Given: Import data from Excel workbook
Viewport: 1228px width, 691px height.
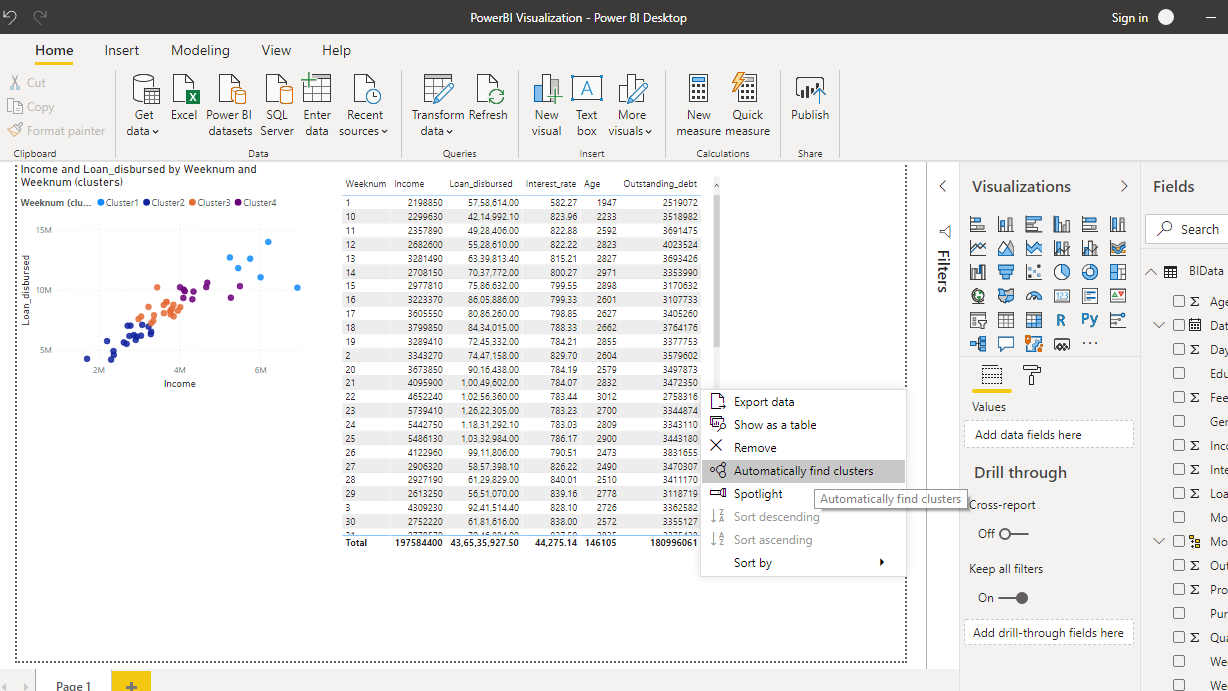Looking at the screenshot, I should (184, 100).
